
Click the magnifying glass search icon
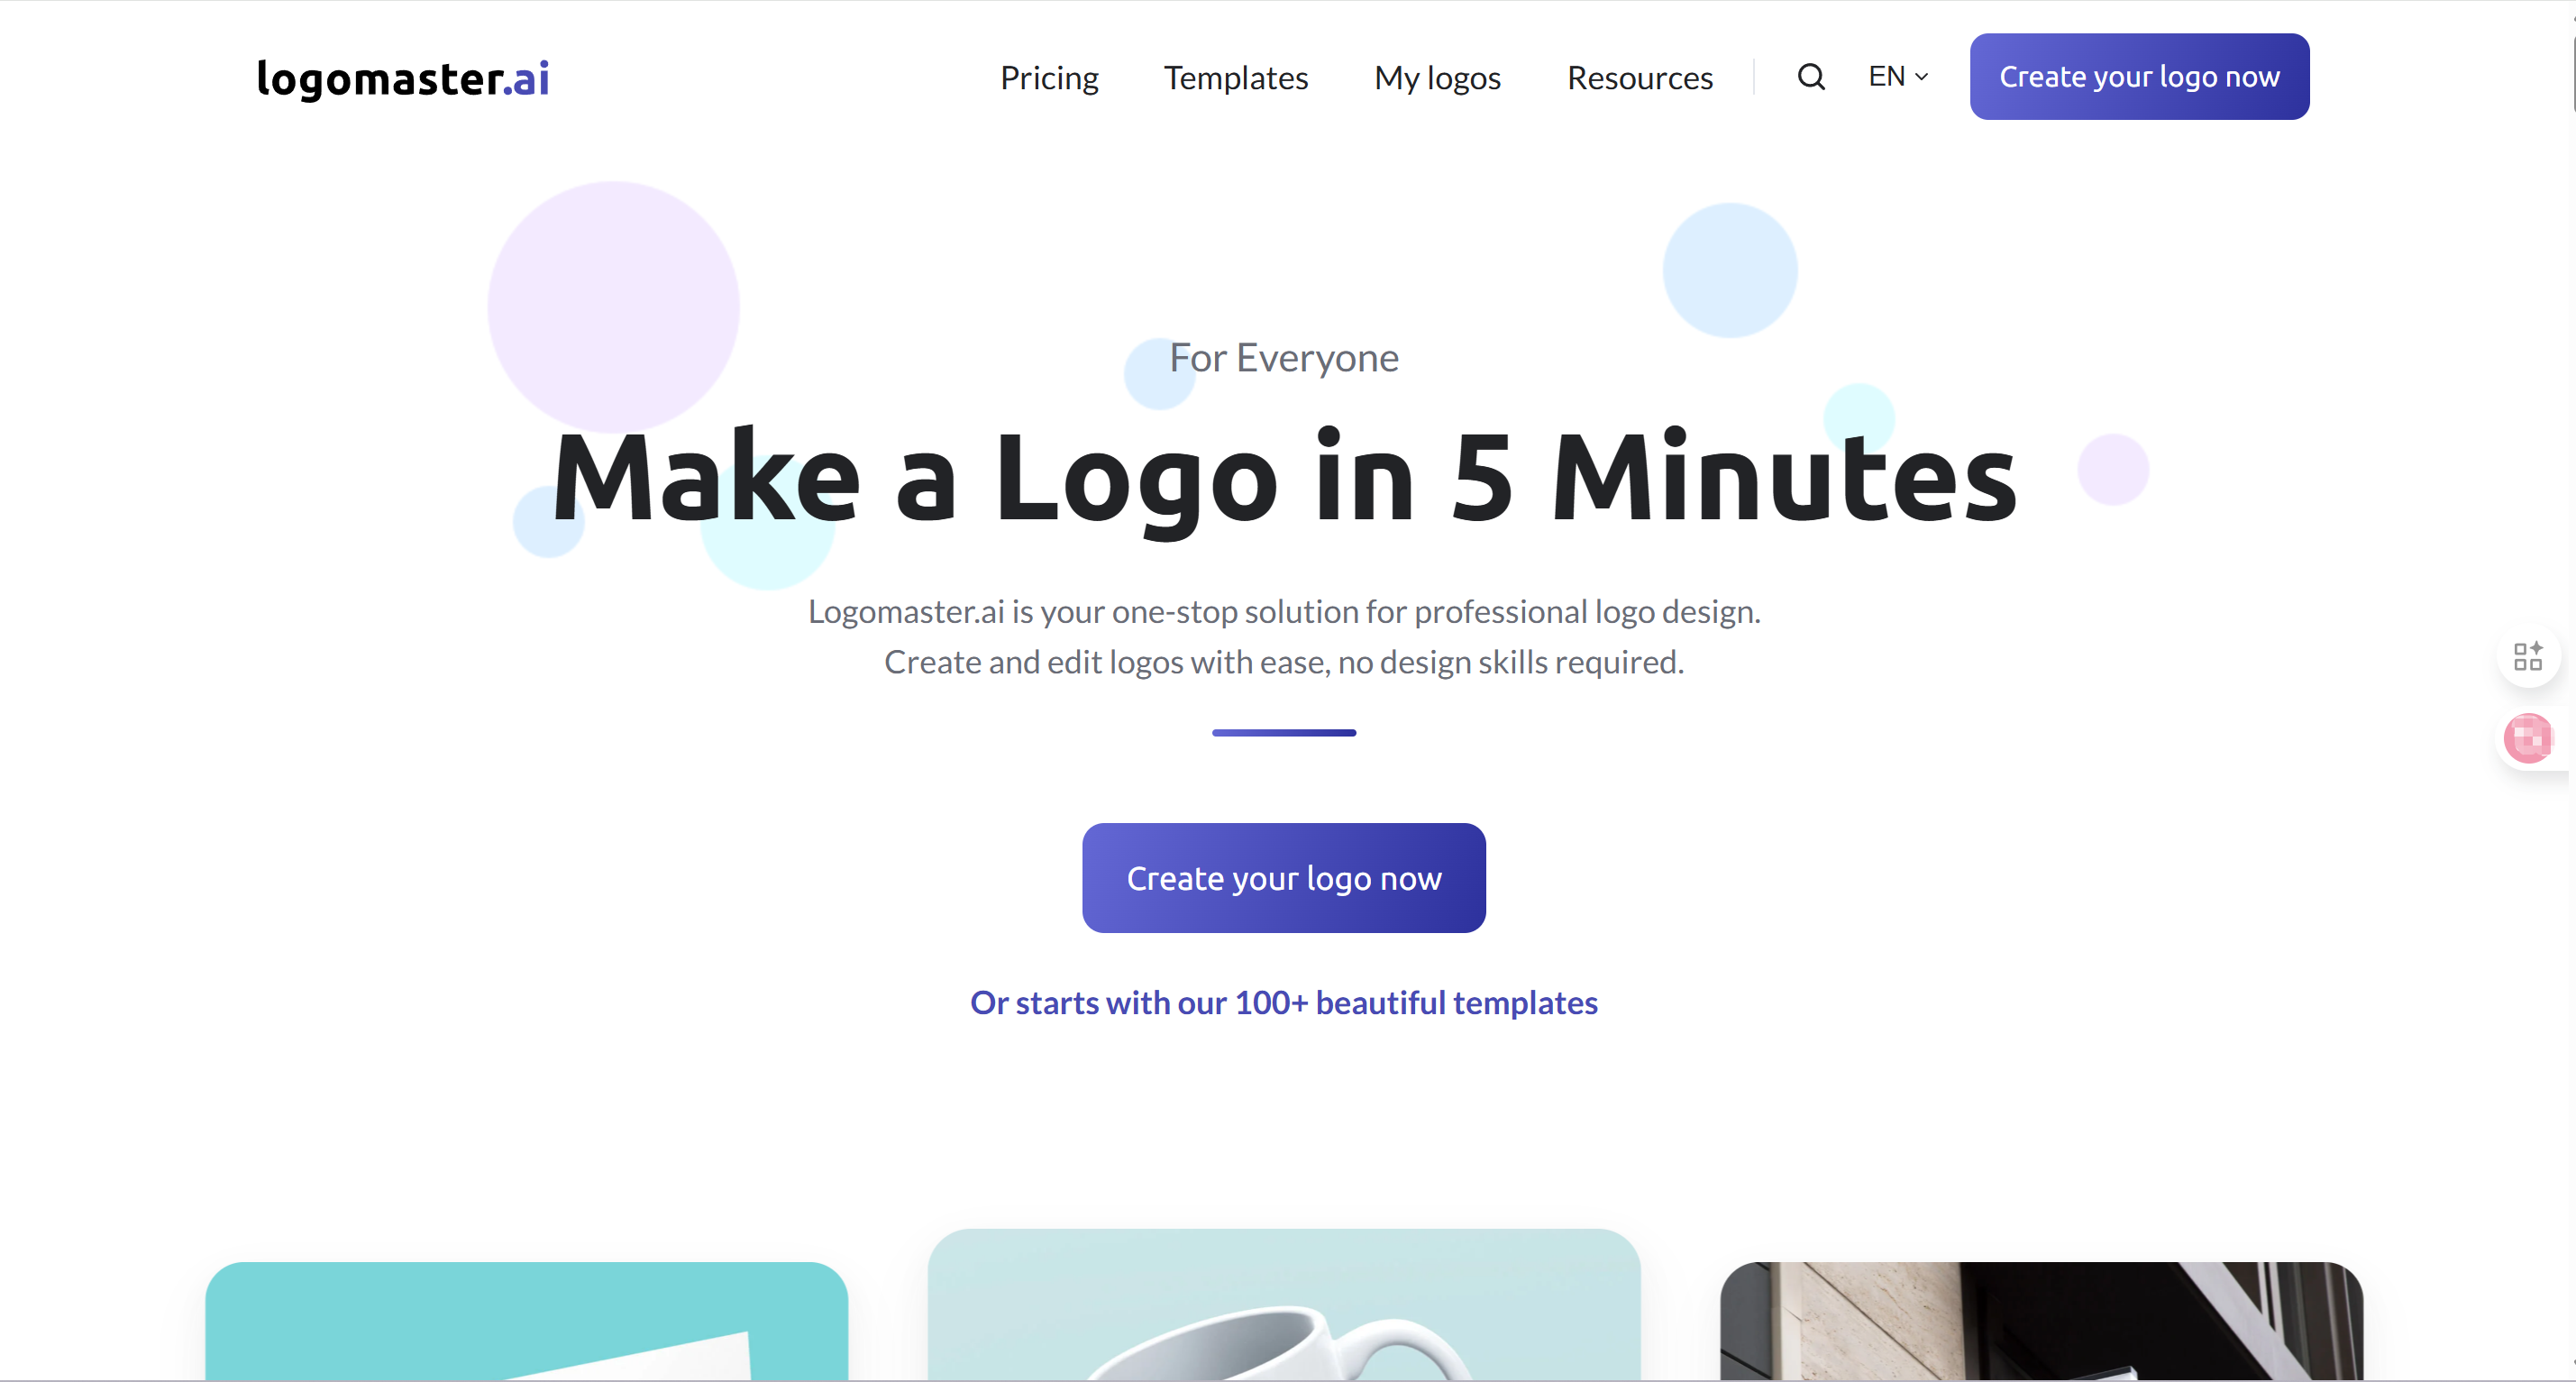point(1811,77)
